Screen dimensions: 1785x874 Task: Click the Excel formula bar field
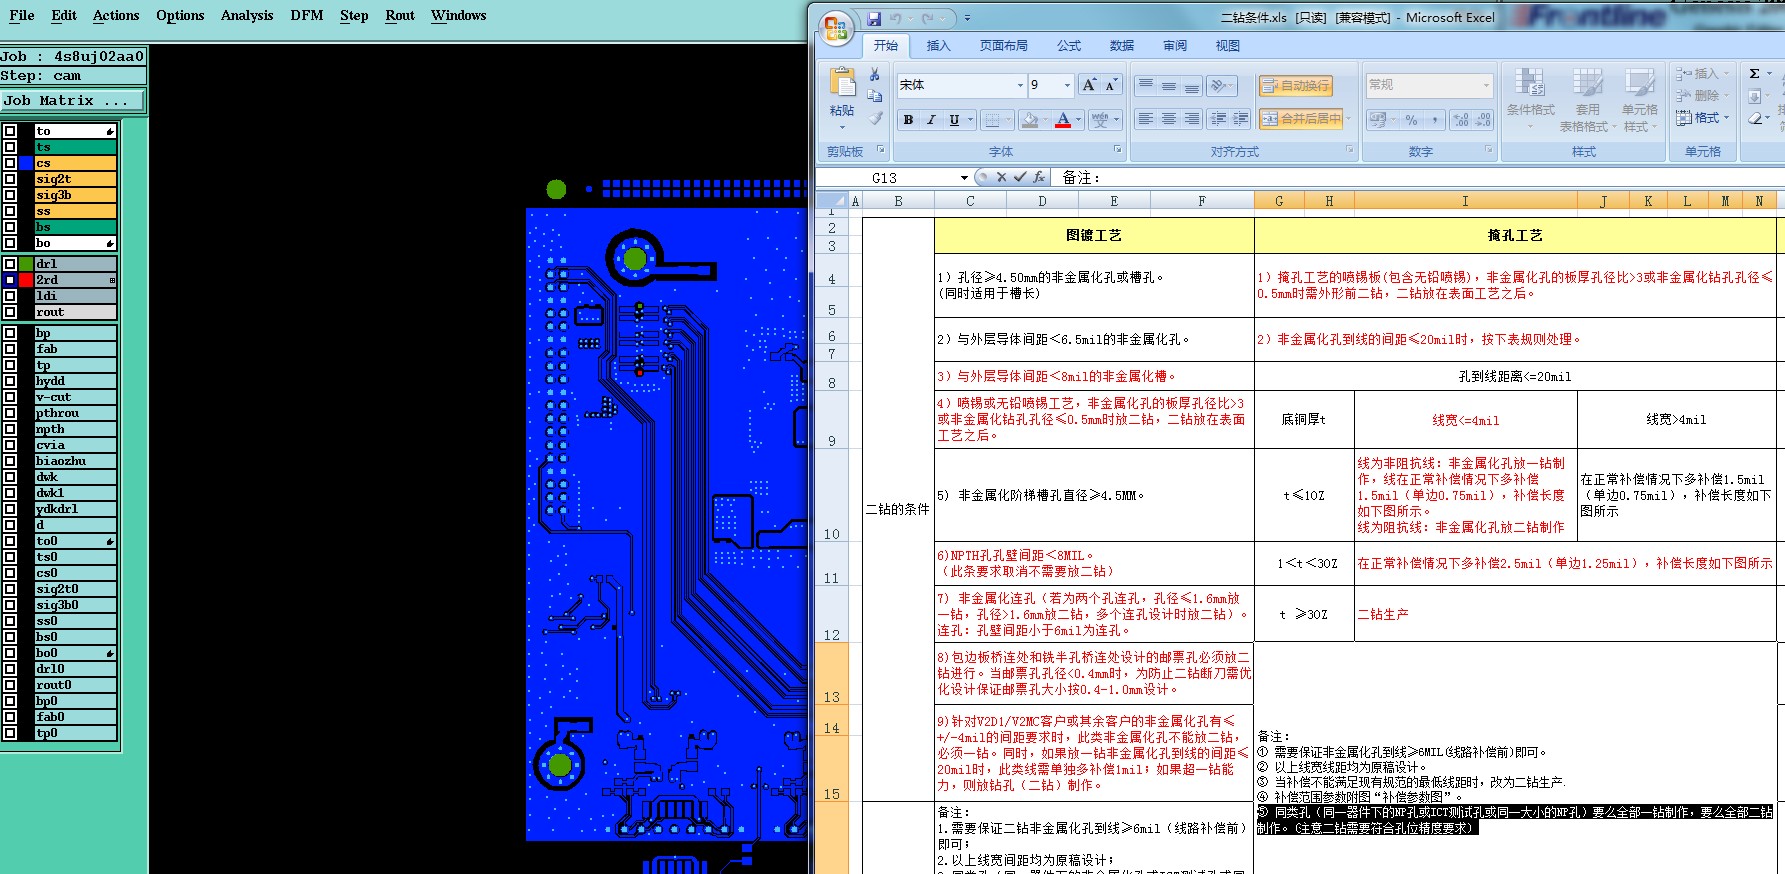click(1420, 178)
